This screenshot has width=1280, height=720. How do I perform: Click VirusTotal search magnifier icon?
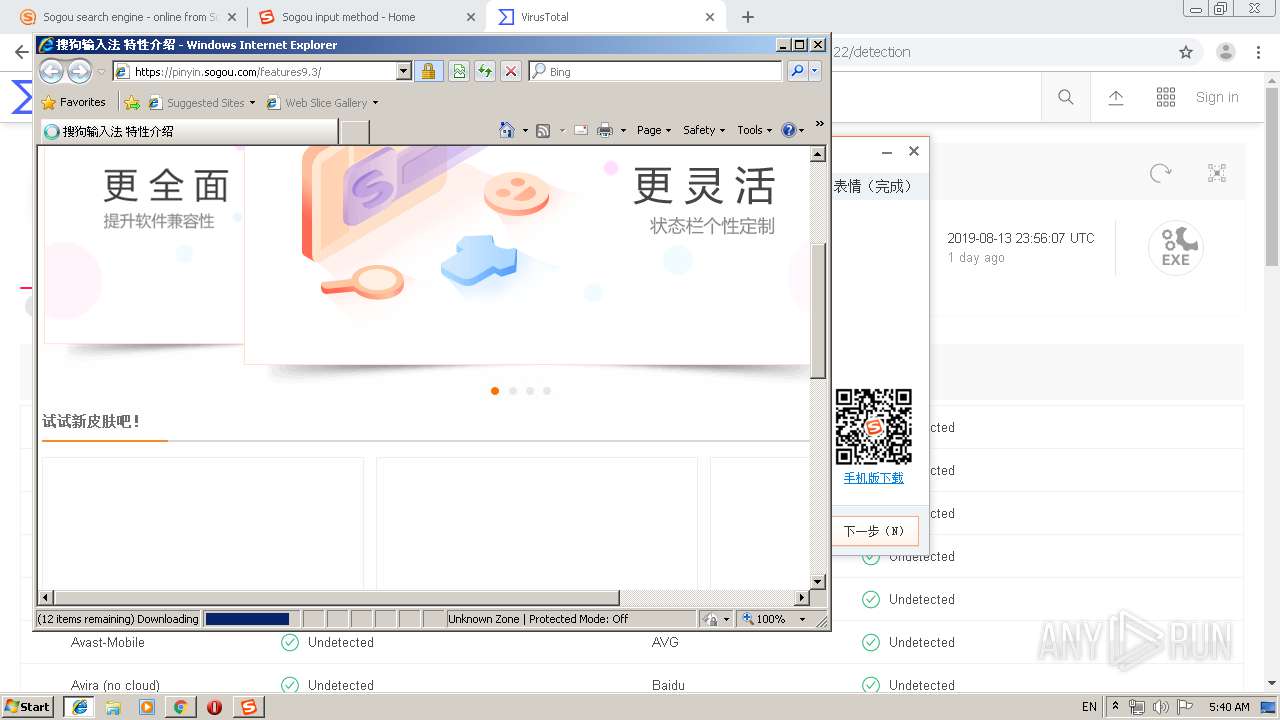[x=1066, y=97]
